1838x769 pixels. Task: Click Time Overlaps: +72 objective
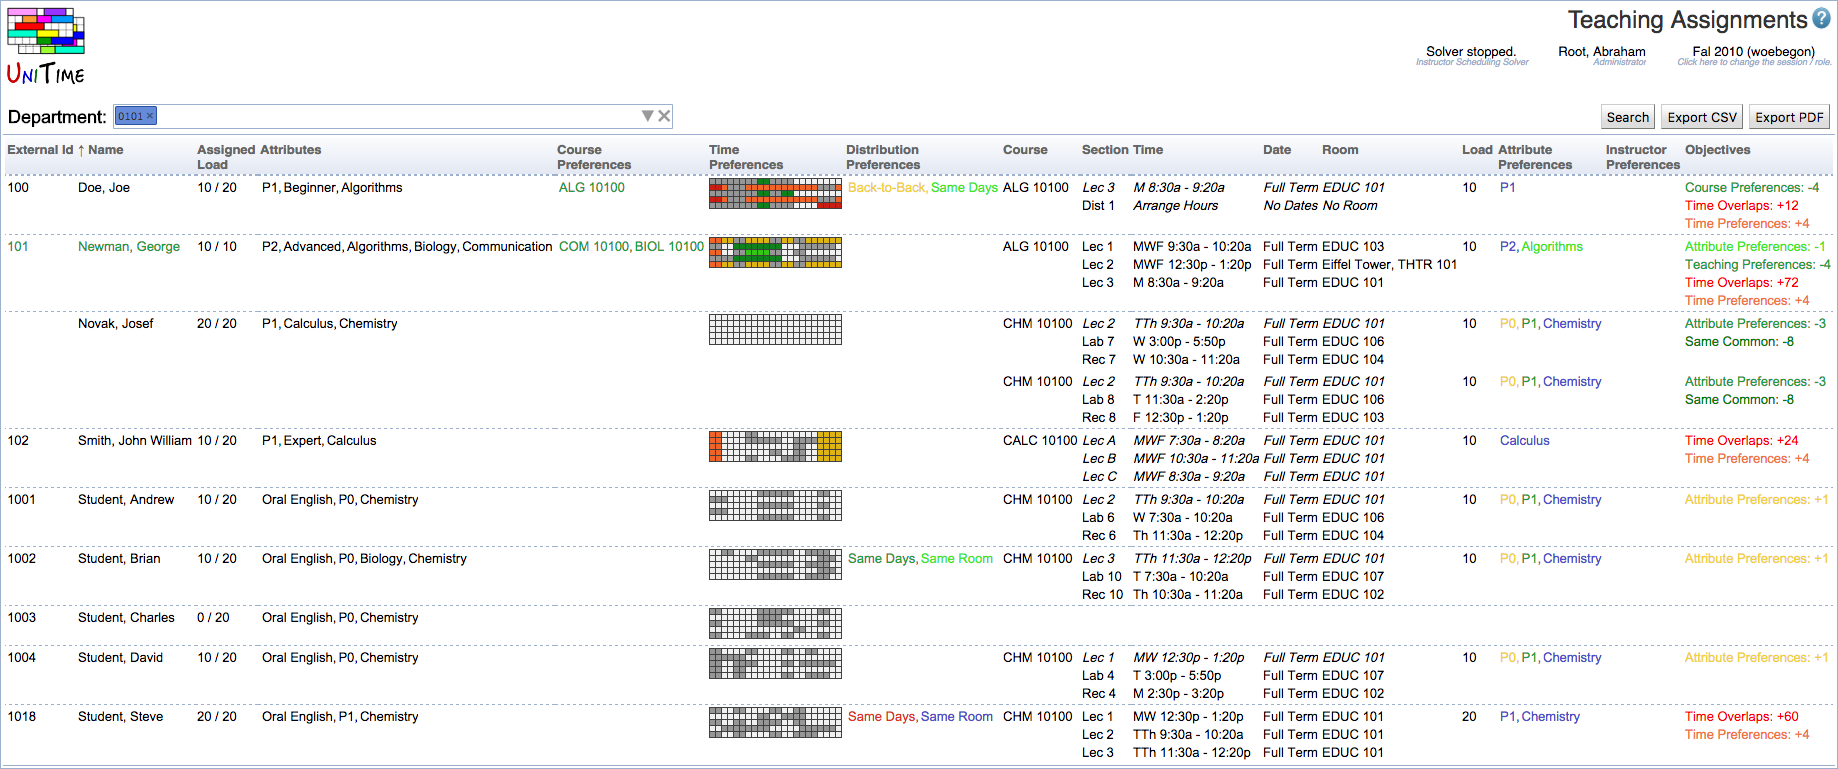1741,282
